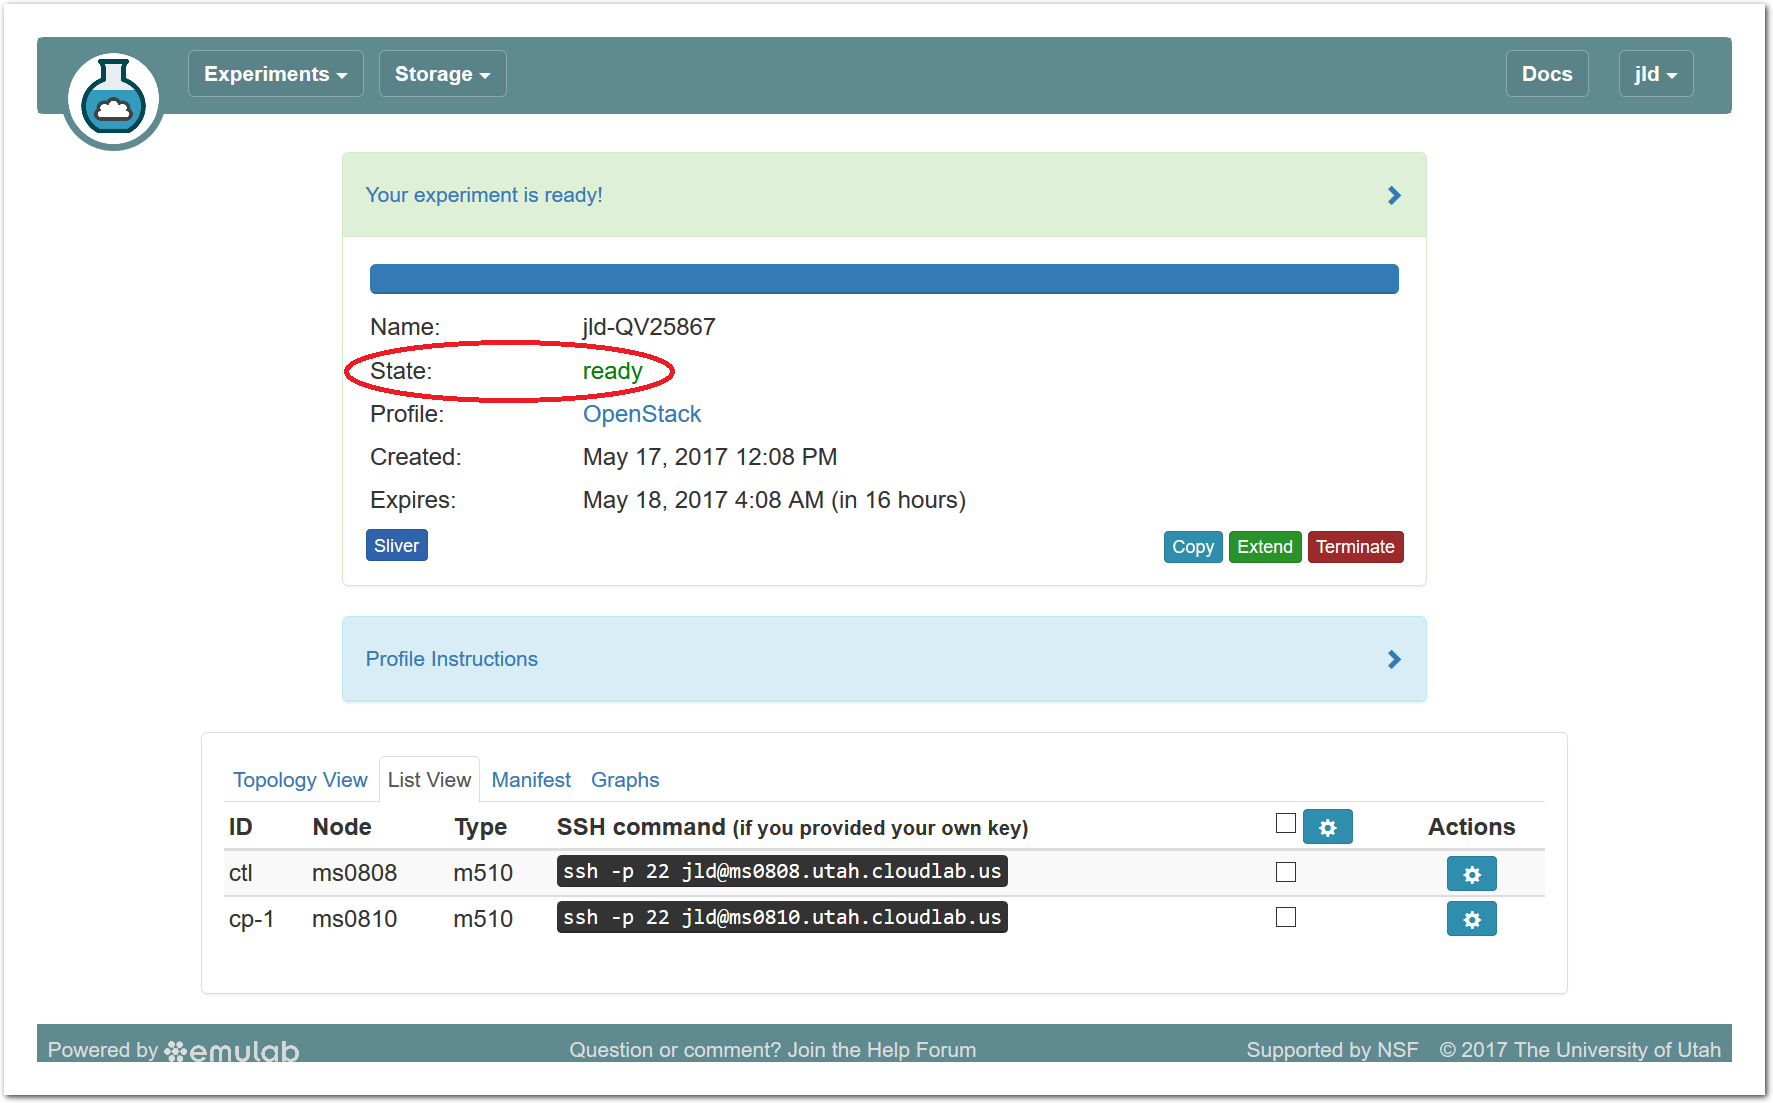Switch to the Manifest tab
Viewport: 1773px width, 1103px height.
pos(531,780)
